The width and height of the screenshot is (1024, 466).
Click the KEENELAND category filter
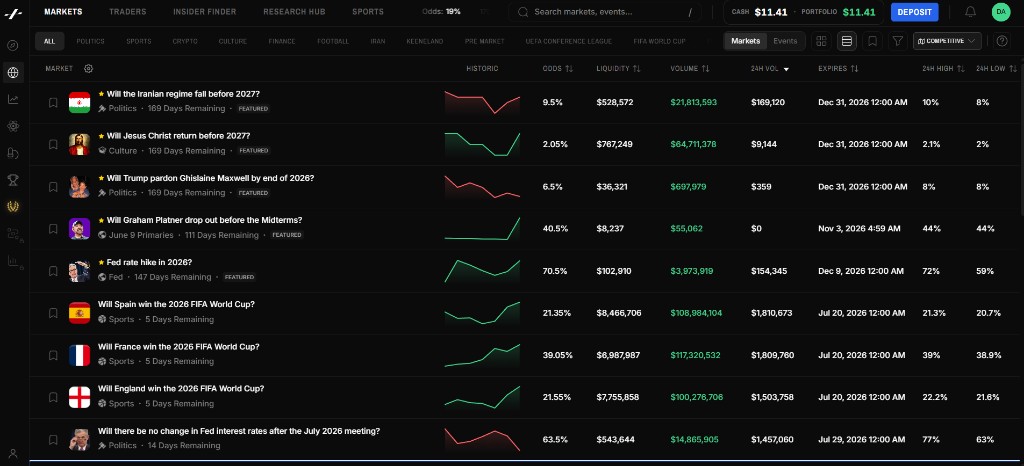pyautogui.click(x=424, y=41)
